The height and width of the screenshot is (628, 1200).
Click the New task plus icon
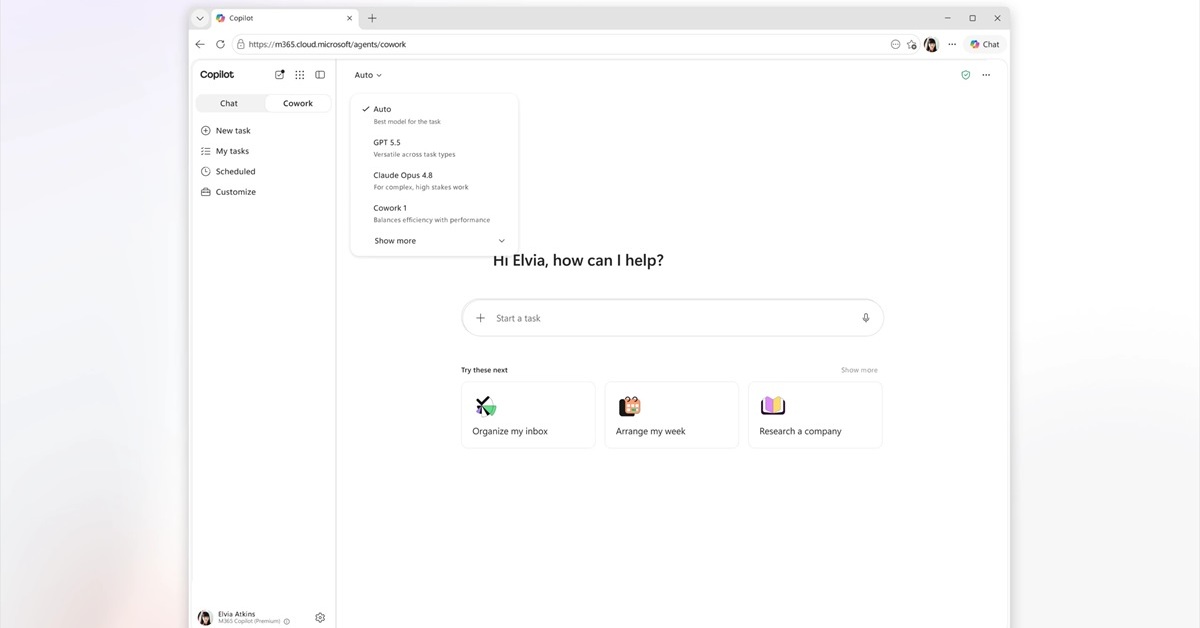[206, 131]
